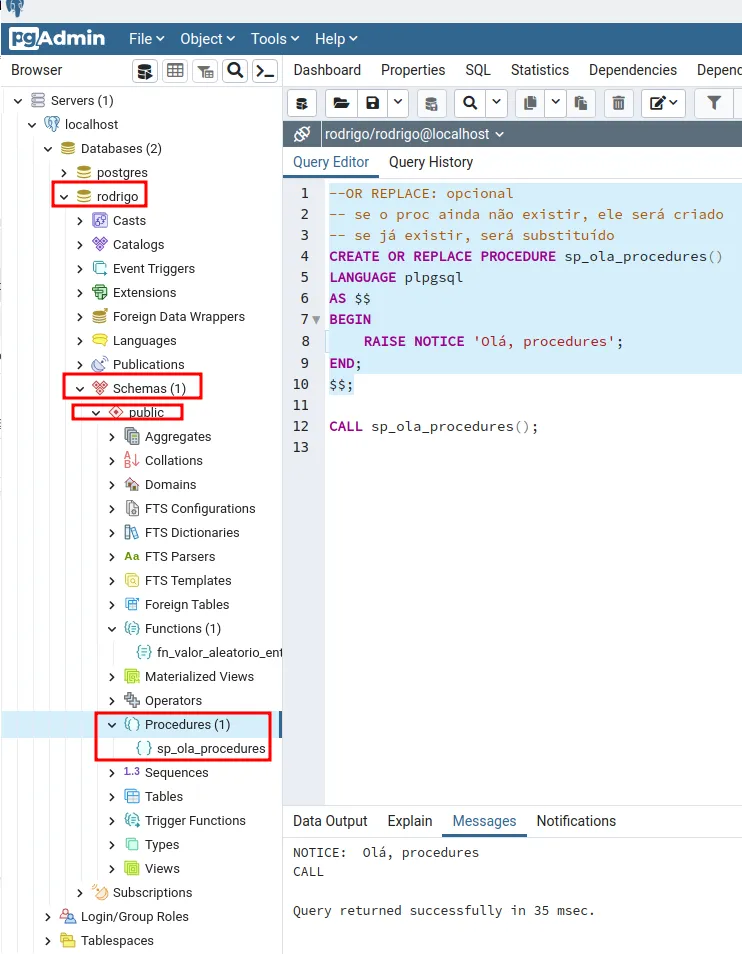The image size is (742, 954).
Task: Select the Operators node icon
Action: [x=132, y=700]
